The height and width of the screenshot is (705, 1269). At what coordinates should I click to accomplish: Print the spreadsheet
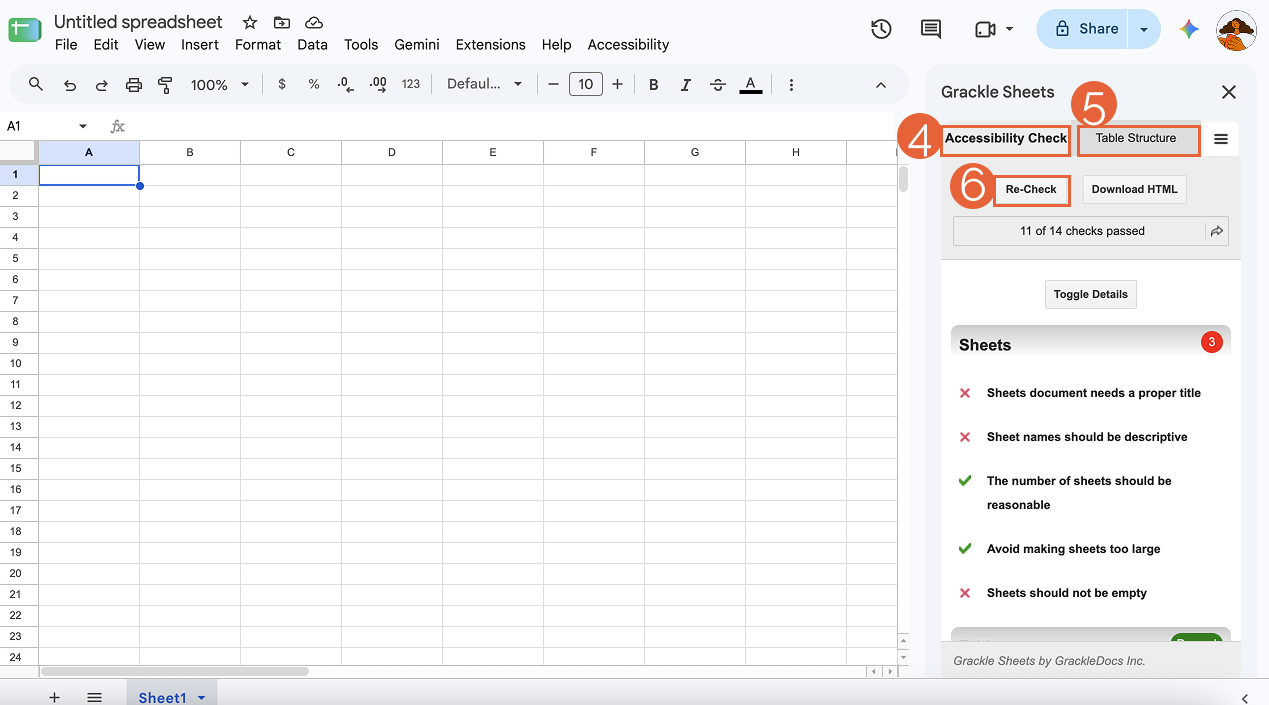134,85
